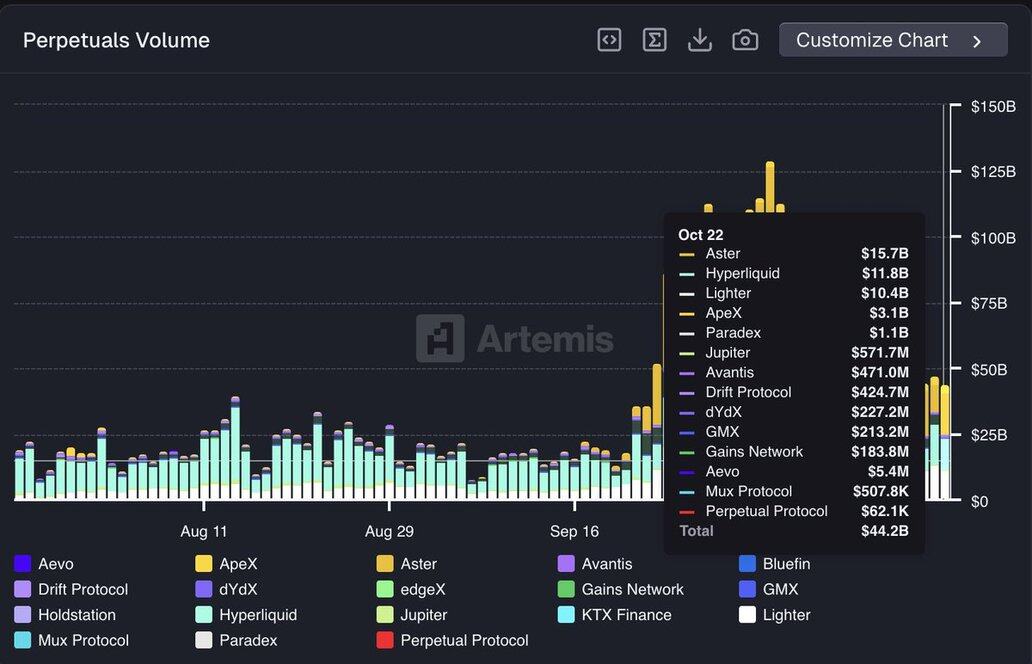Toggle Hyperliquid series in legend
Image resolution: width=1032 pixels, height=664 pixels.
(x=258, y=615)
